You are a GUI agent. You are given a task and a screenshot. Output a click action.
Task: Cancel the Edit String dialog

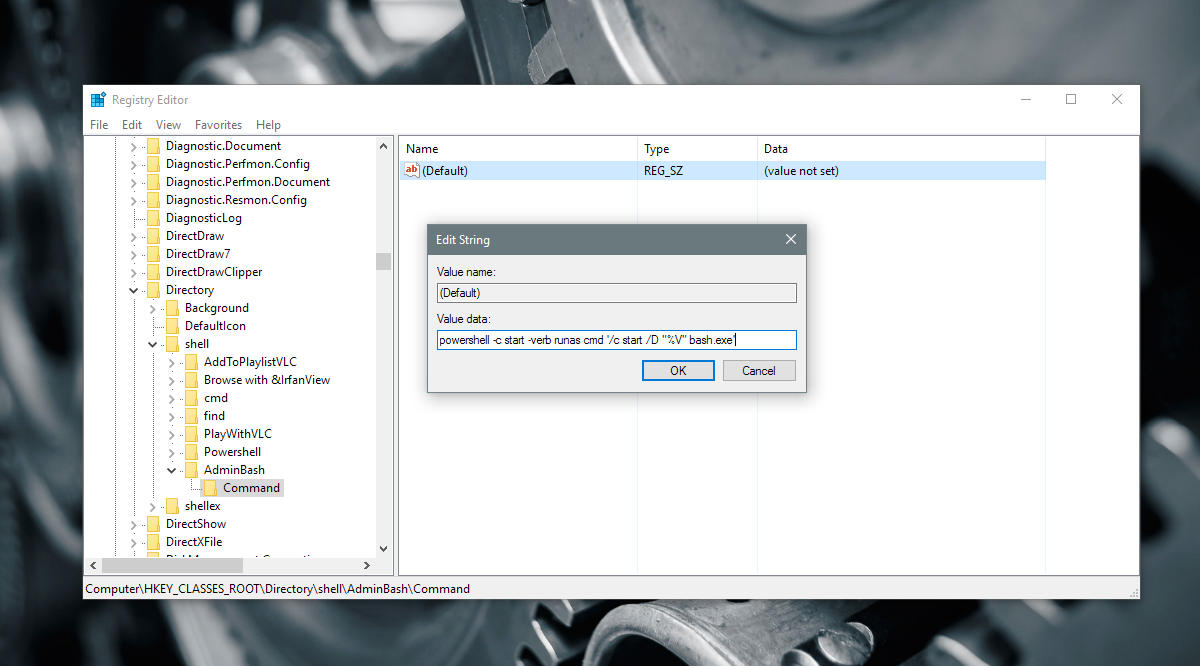pos(759,371)
